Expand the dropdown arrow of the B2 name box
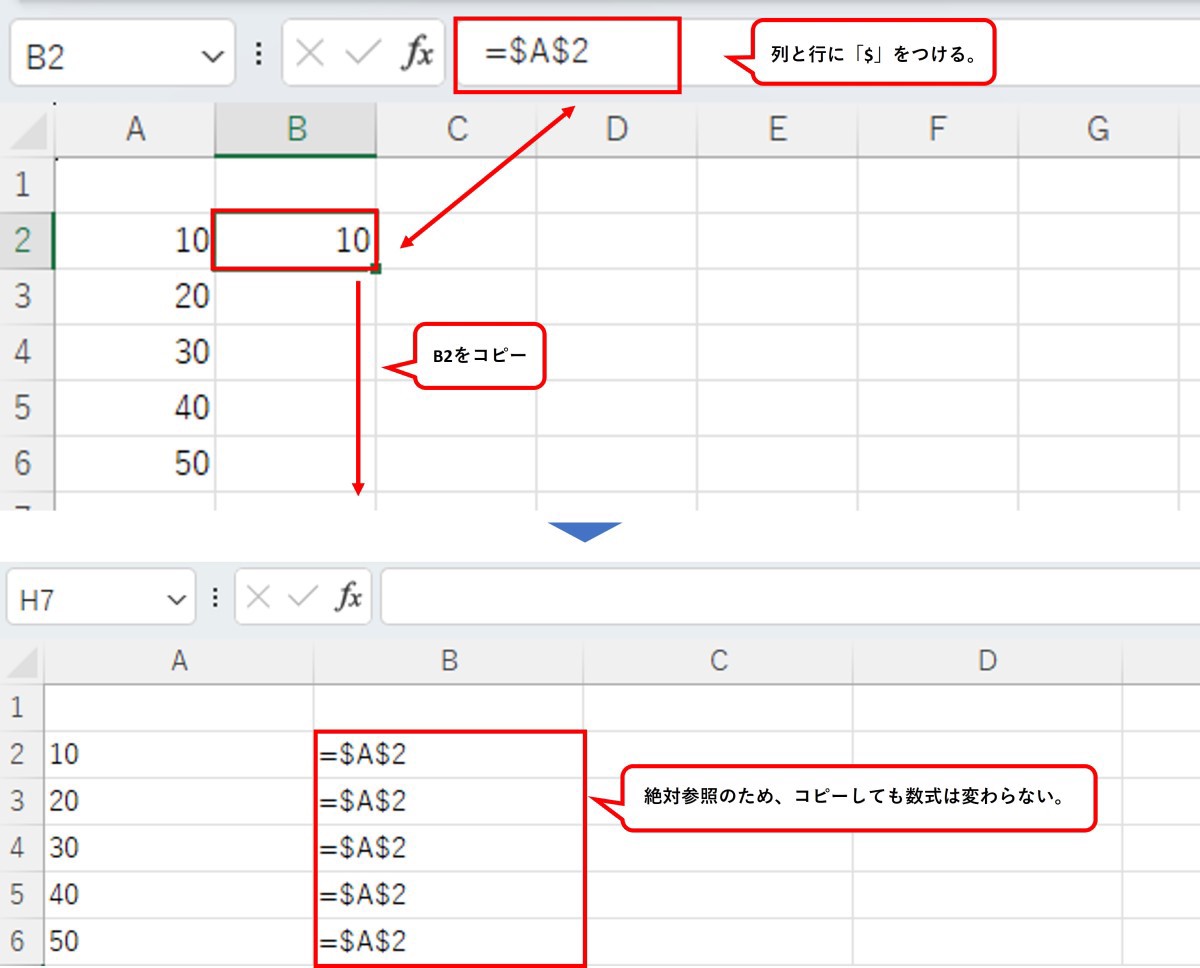1200x968 pixels. (x=213, y=56)
